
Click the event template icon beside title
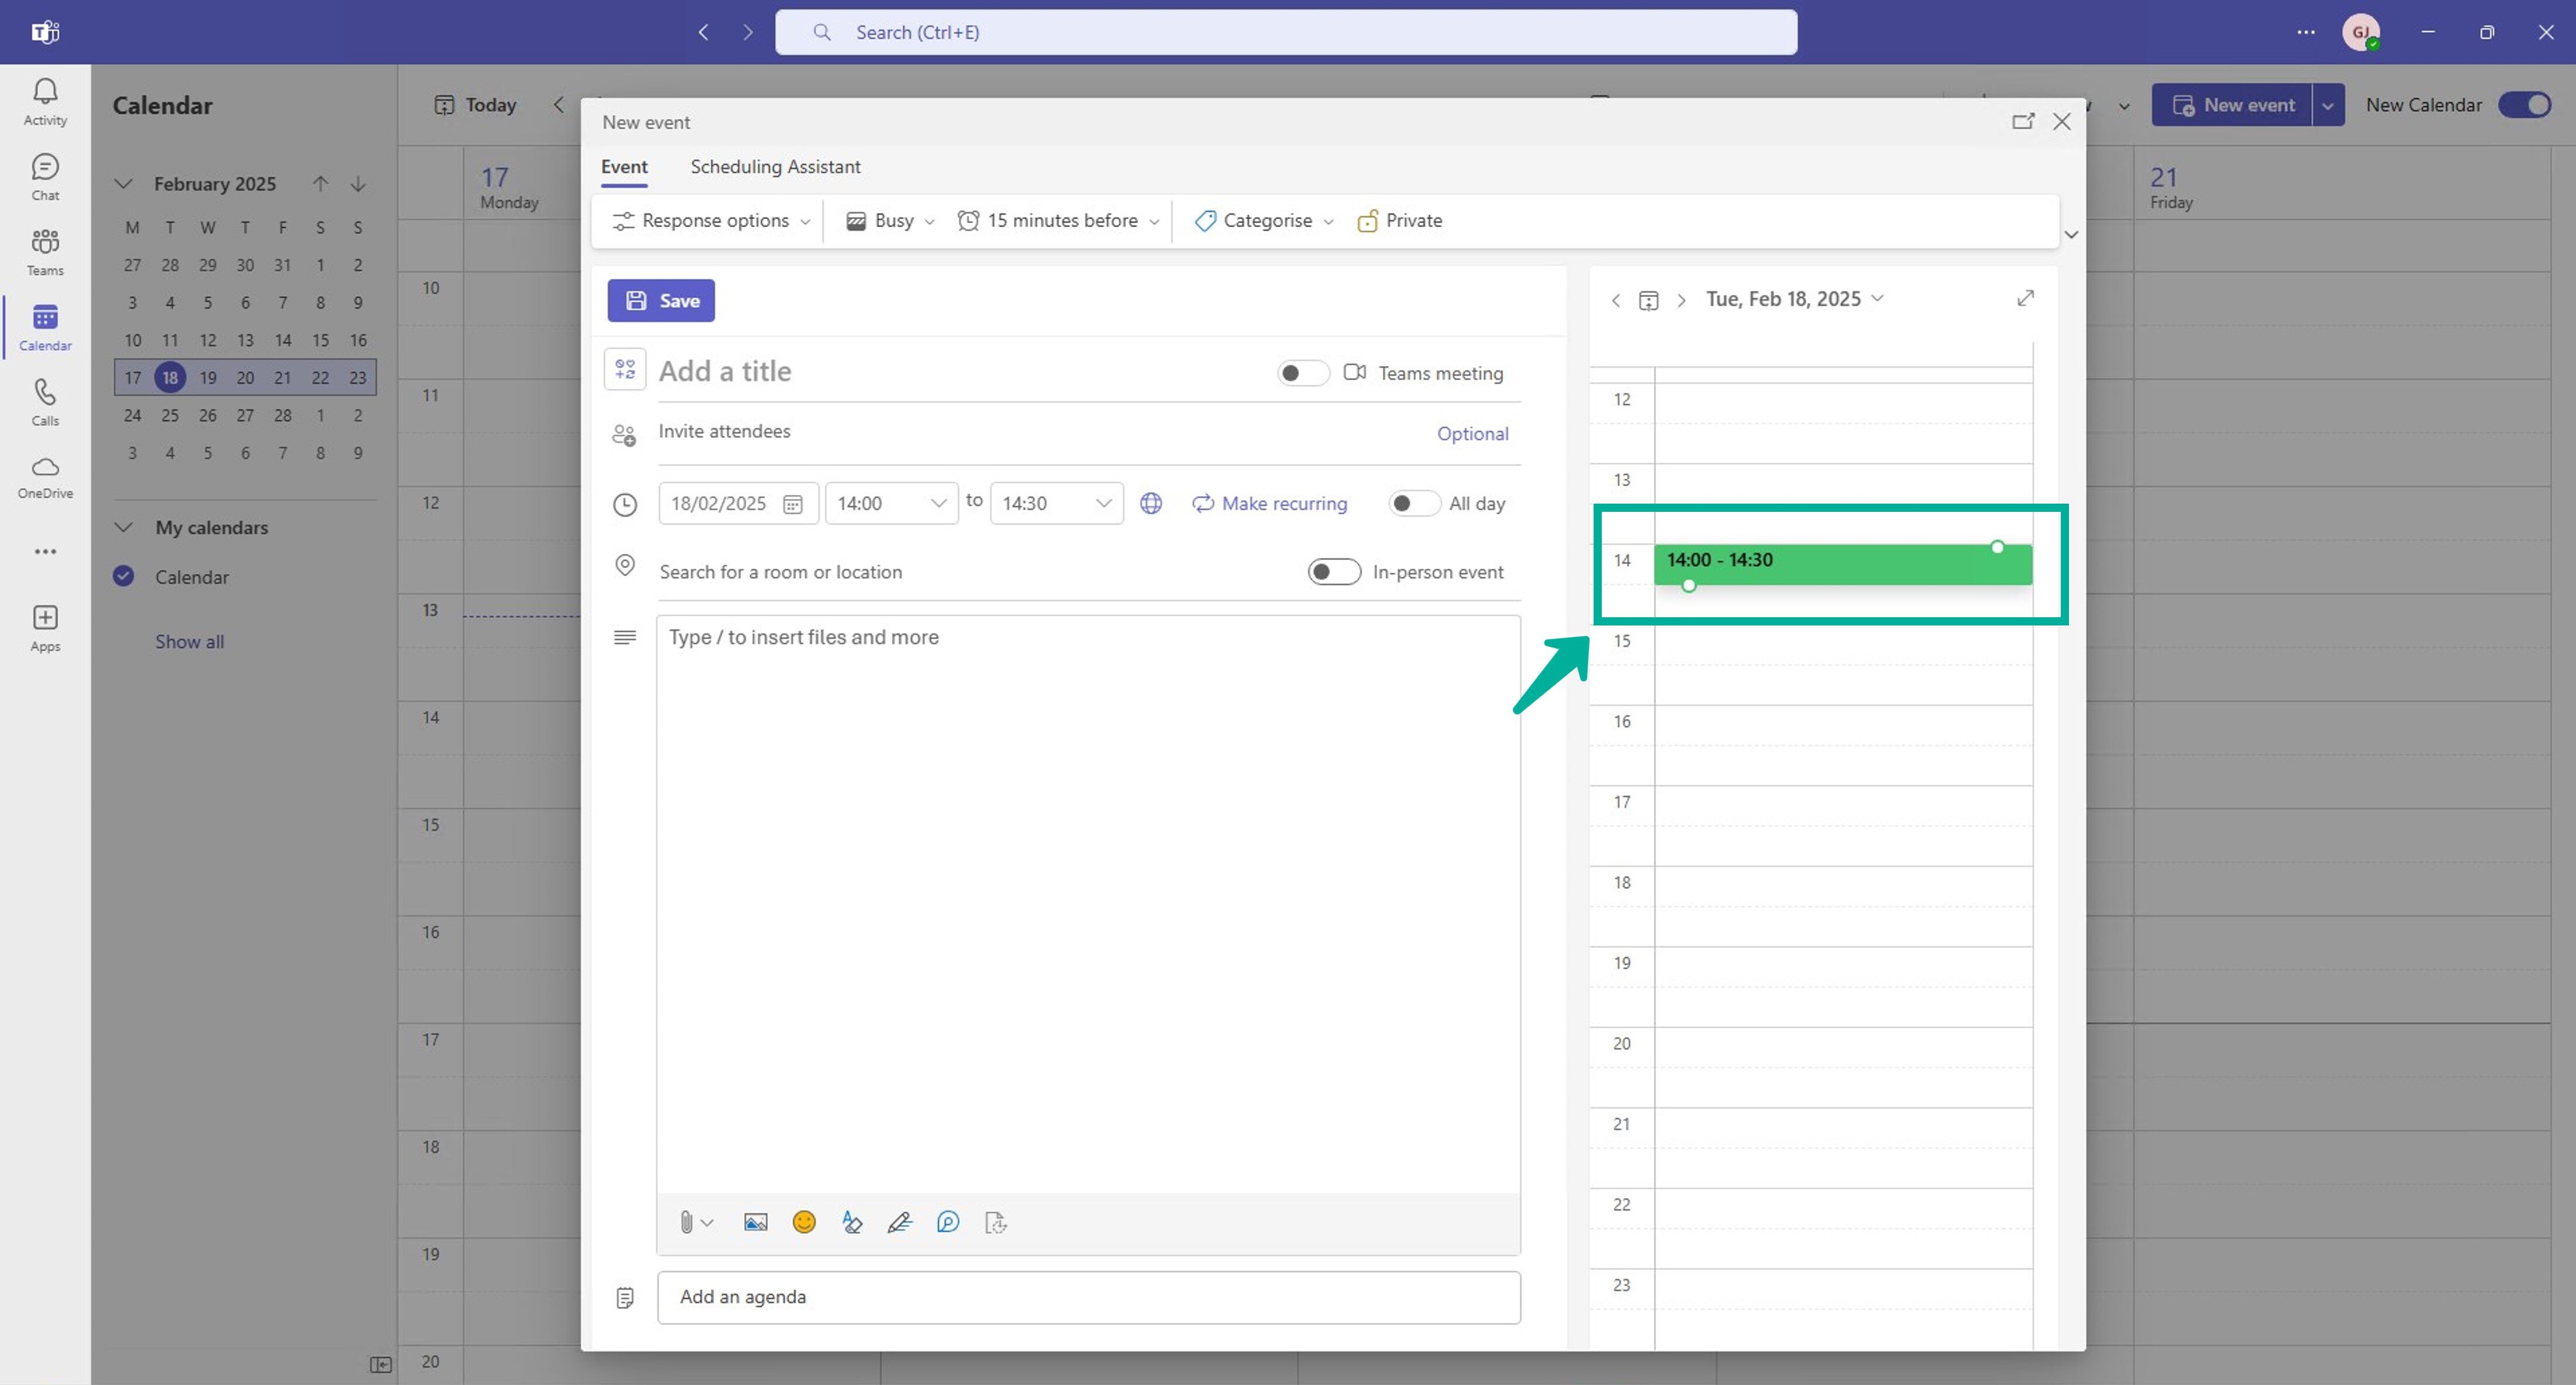pyautogui.click(x=625, y=370)
